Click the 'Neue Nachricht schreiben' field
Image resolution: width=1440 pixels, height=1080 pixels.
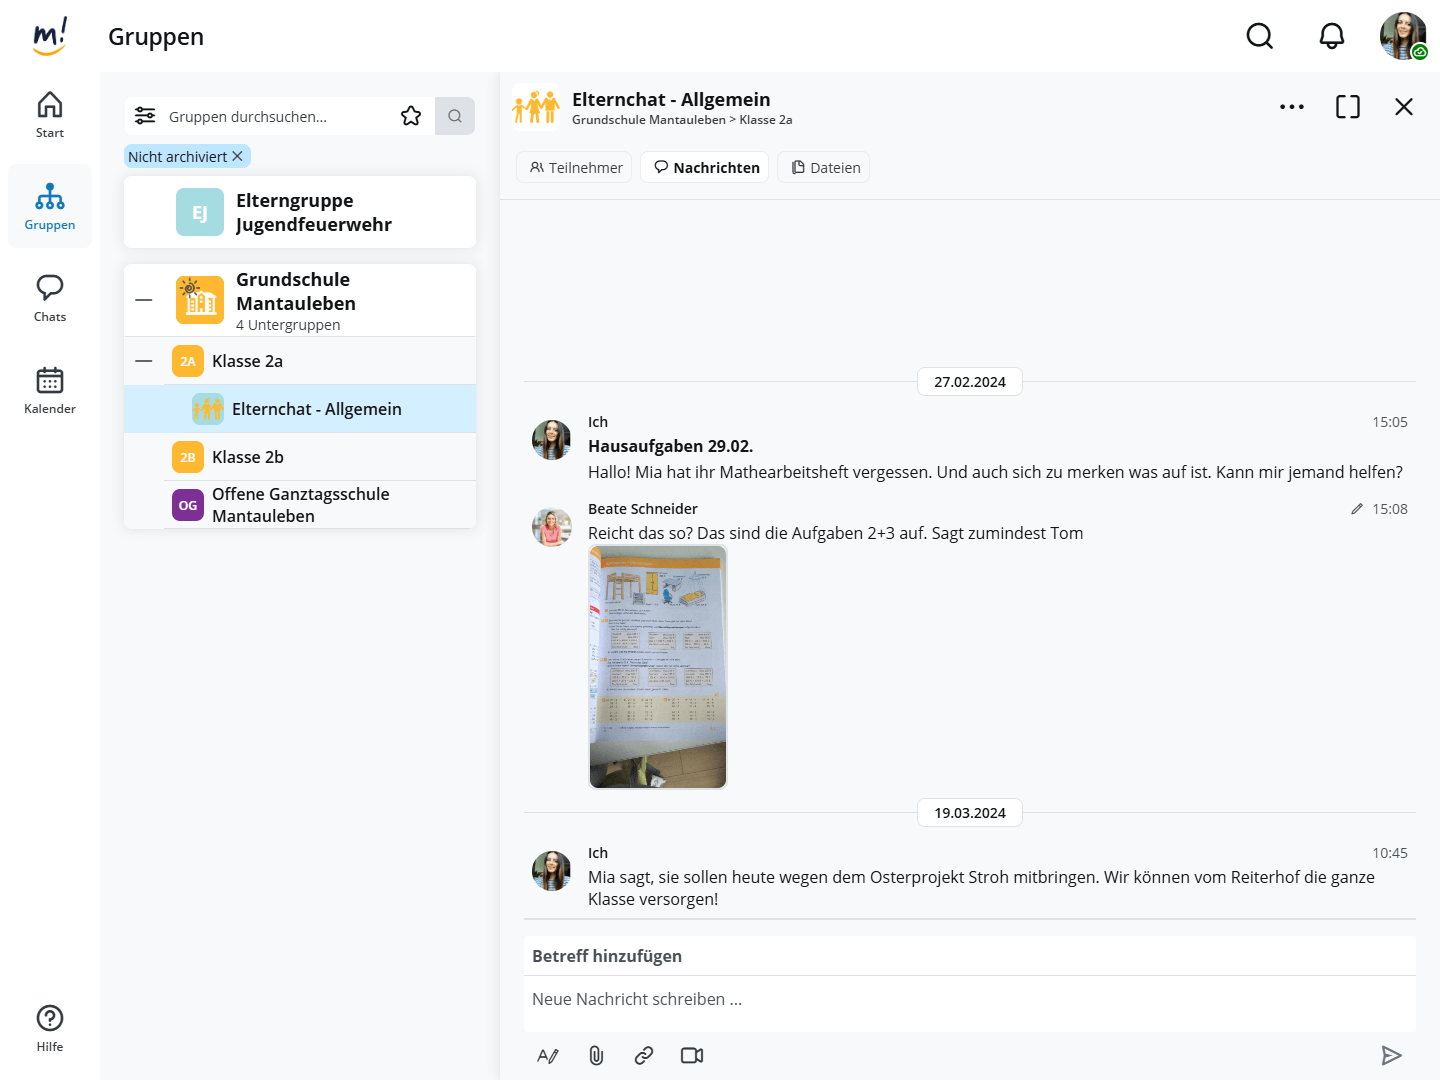(x=968, y=999)
